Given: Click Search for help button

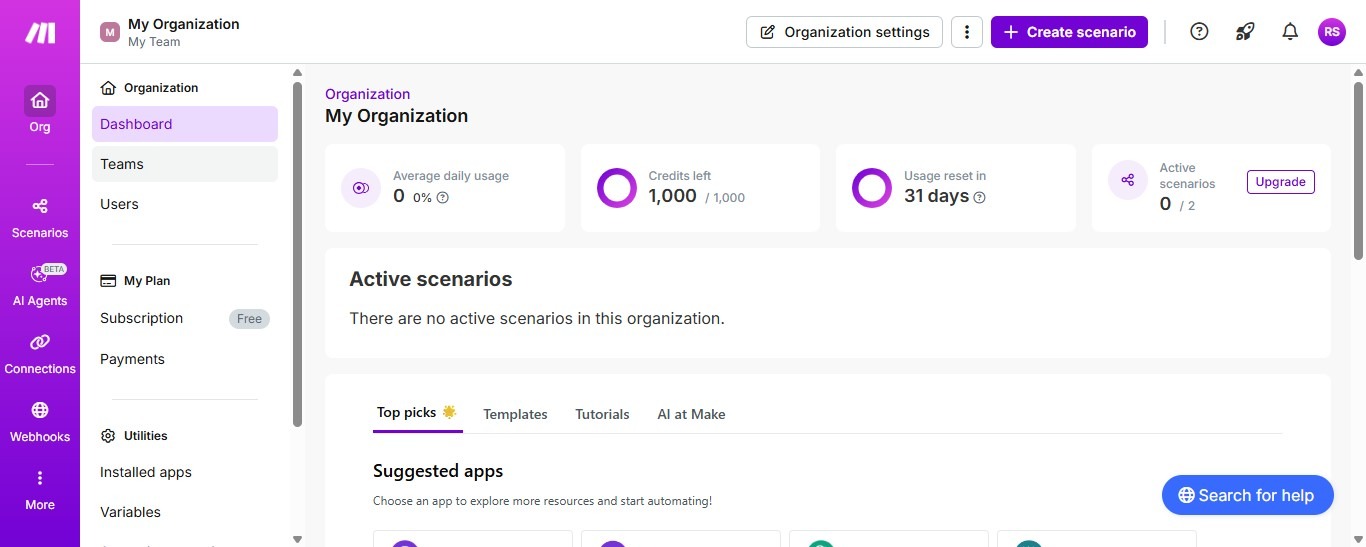Looking at the screenshot, I should point(1247,495).
